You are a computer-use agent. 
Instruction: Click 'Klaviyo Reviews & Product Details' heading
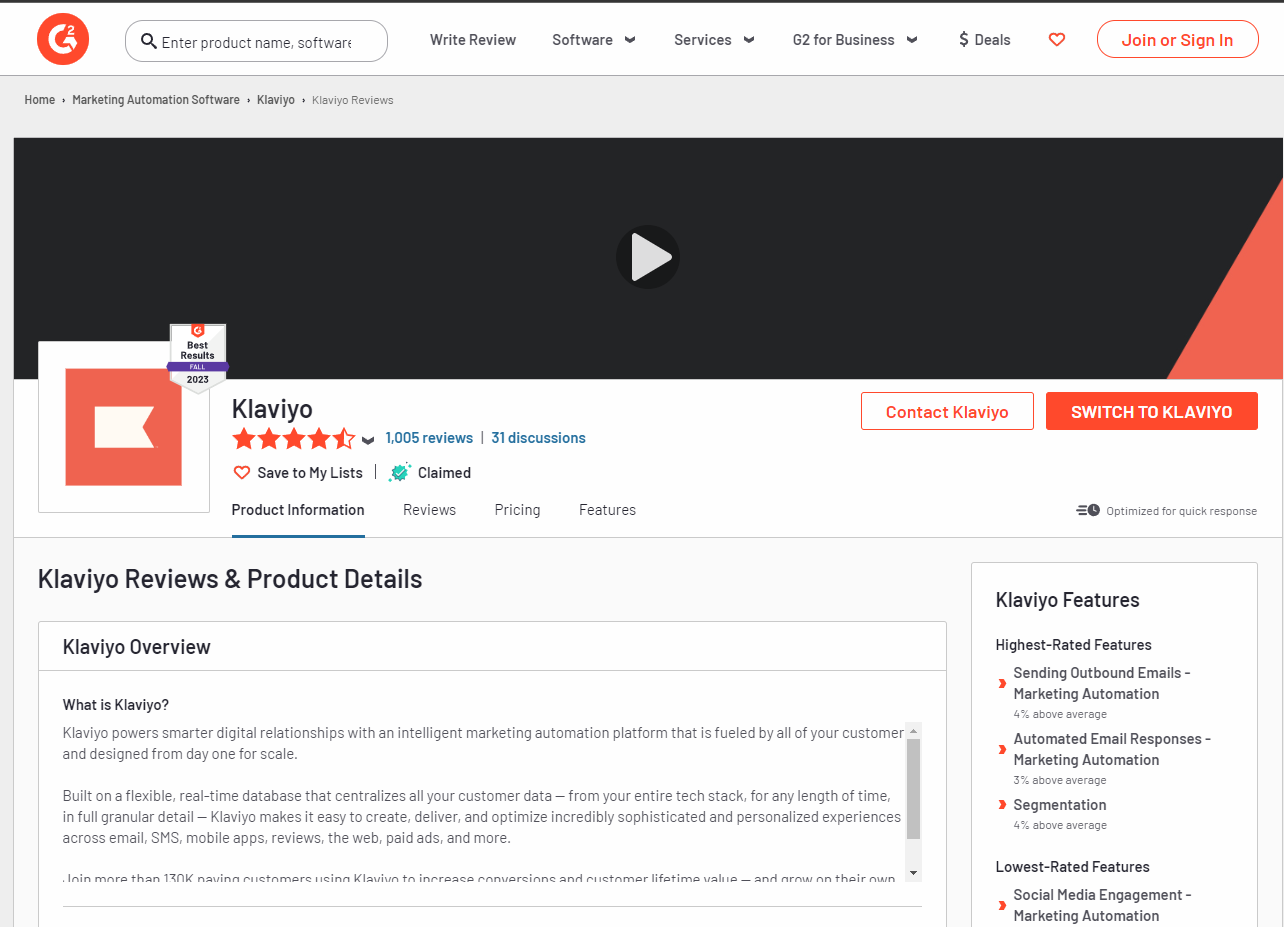[230, 579]
